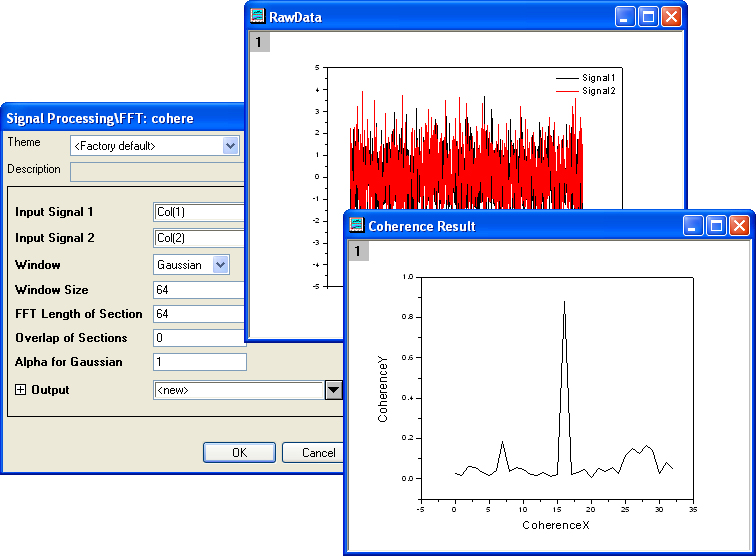Click the Overlap of Sections field
The height and width of the screenshot is (556, 756).
[x=199, y=338]
